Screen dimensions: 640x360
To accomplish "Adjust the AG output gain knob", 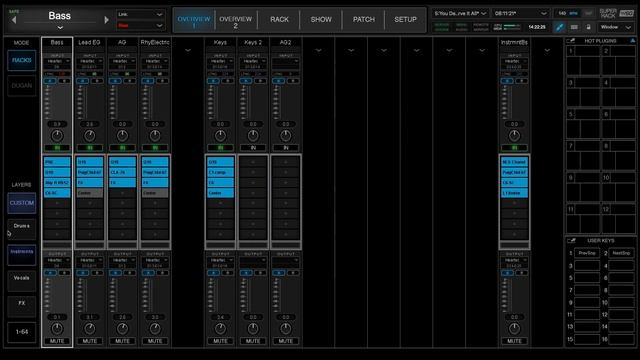I will [122, 329].
